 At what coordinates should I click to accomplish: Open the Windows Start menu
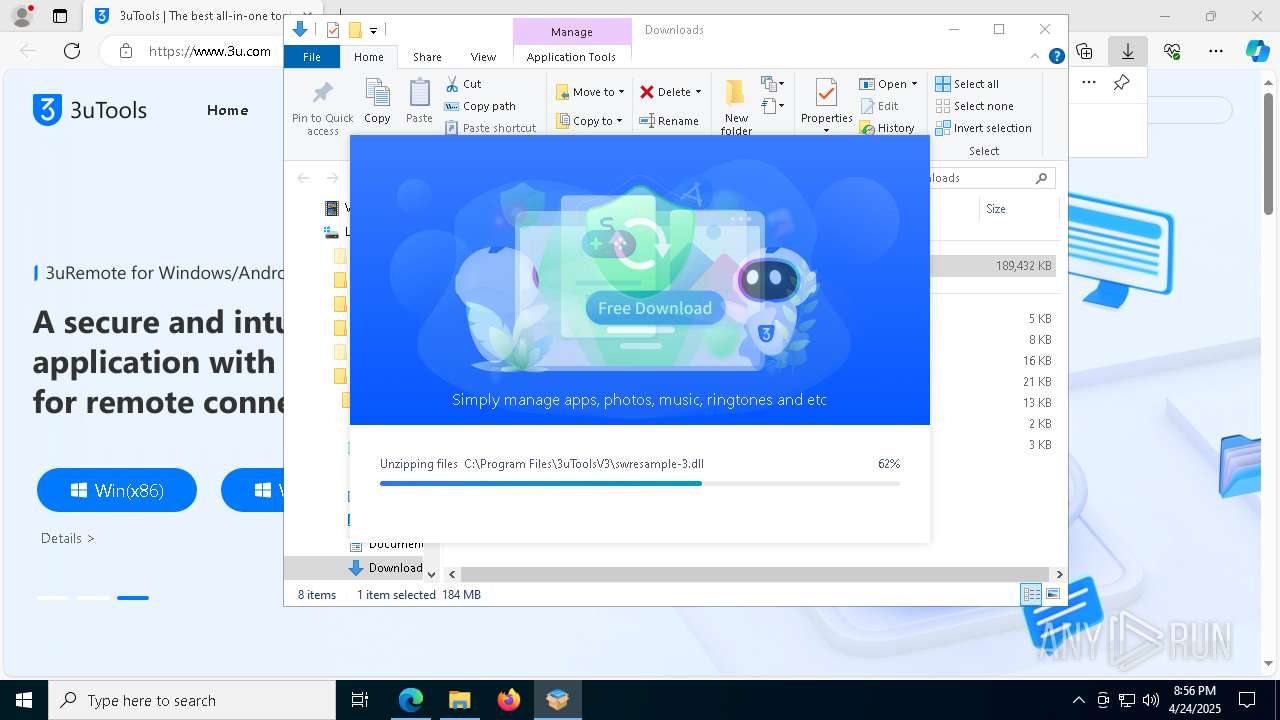(23, 700)
